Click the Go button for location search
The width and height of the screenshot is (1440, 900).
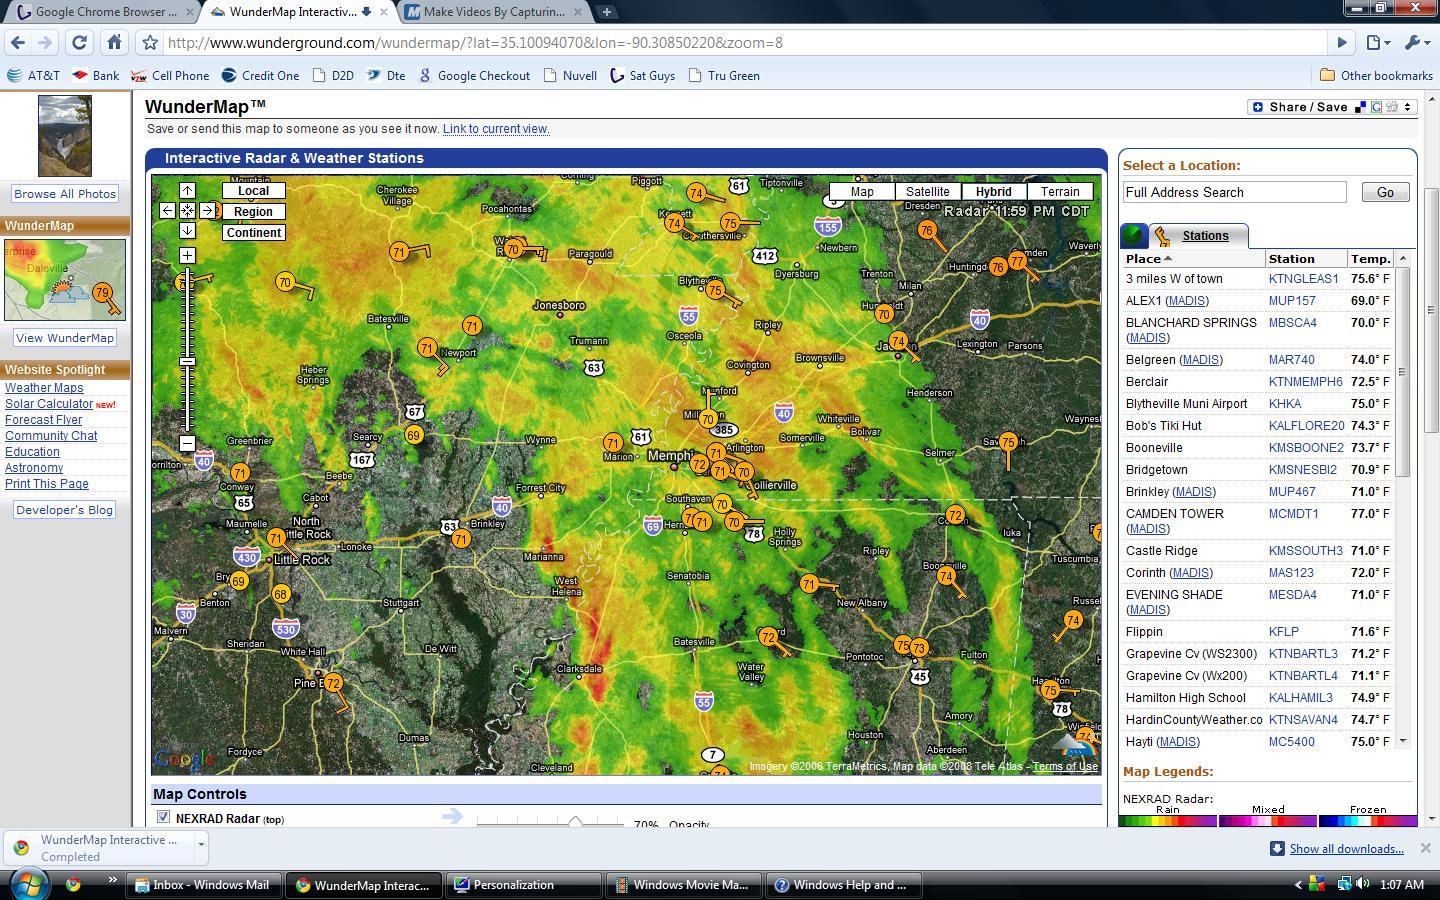click(1385, 192)
